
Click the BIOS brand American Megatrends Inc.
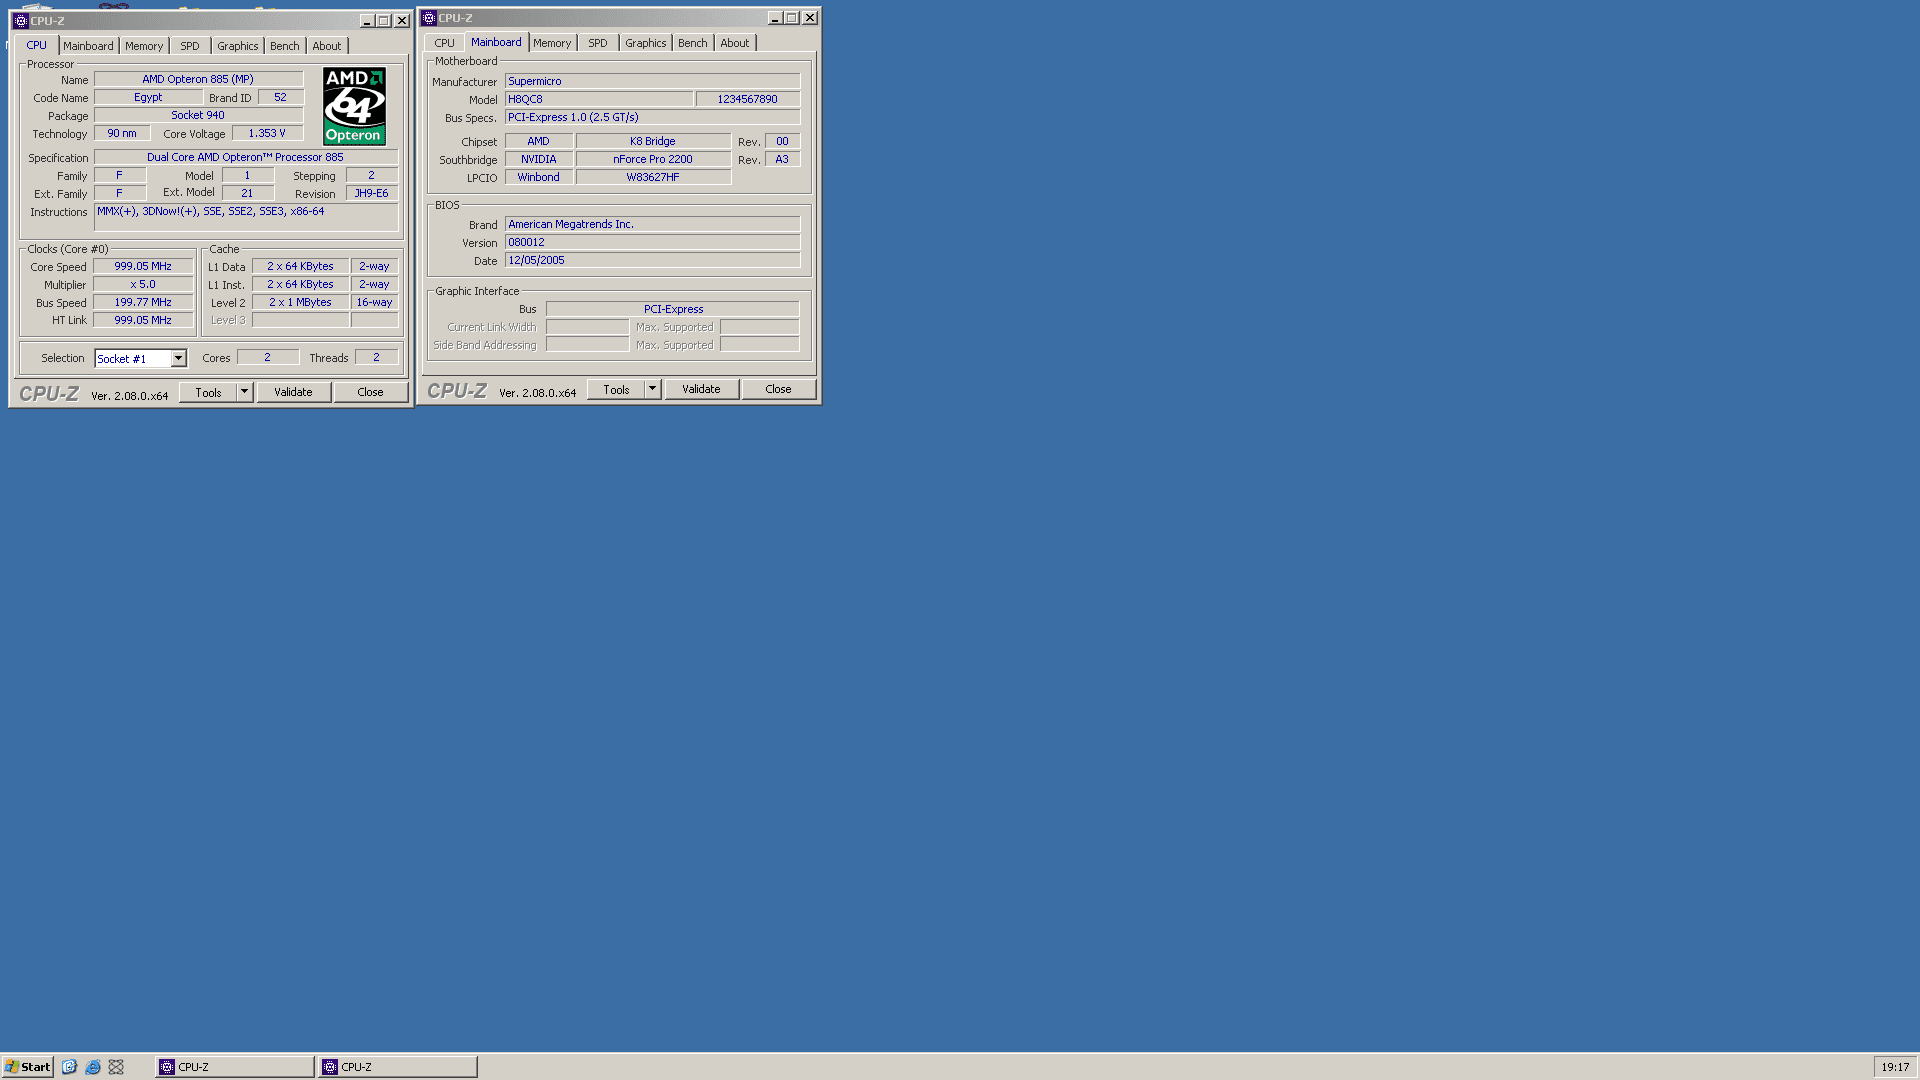[652, 224]
